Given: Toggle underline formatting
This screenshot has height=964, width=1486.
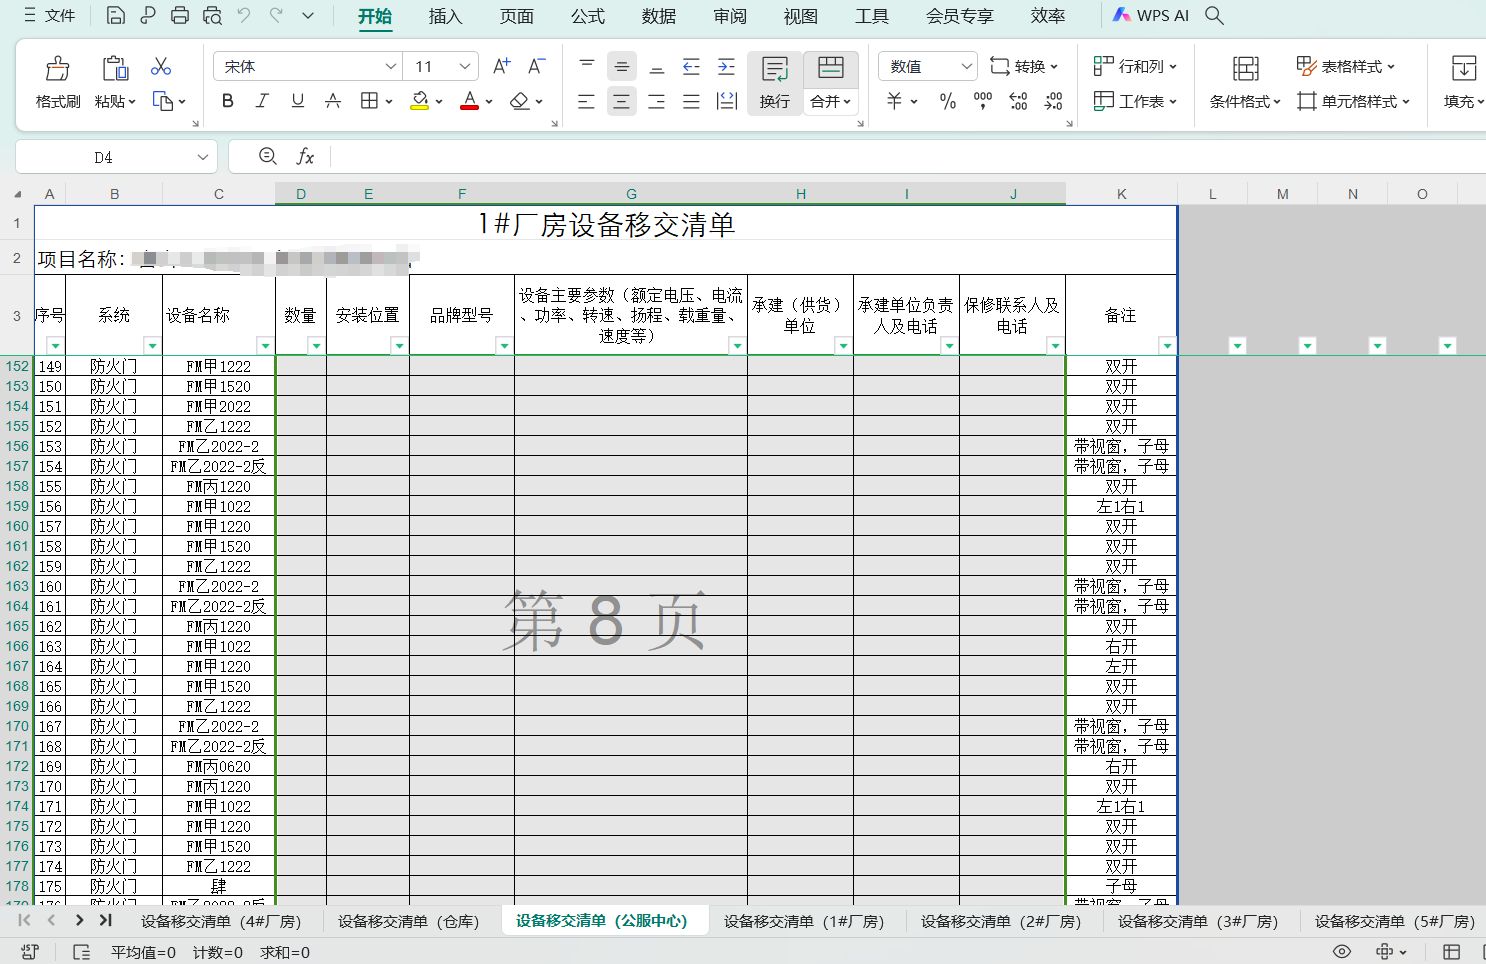Looking at the screenshot, I should [x=297, y=101].
